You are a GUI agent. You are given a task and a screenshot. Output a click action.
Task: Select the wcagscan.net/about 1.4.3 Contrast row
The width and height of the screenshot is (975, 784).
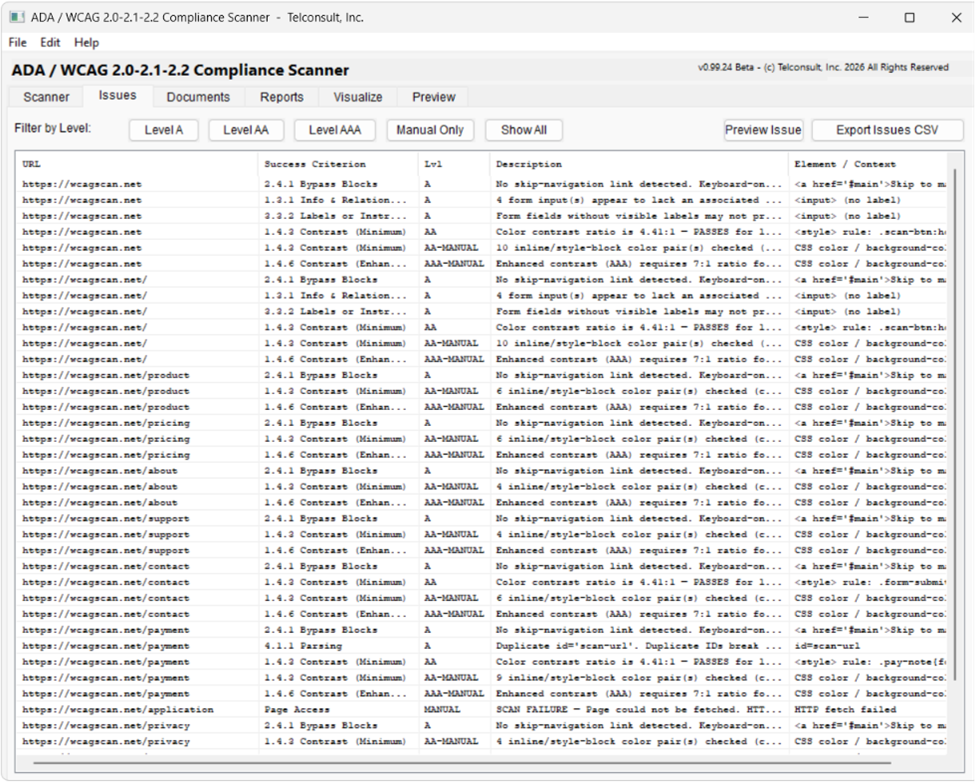482,487
